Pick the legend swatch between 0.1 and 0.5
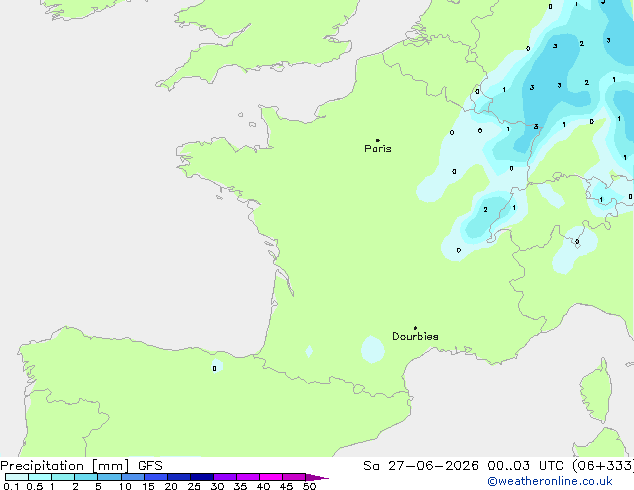 tap(17, 477)
